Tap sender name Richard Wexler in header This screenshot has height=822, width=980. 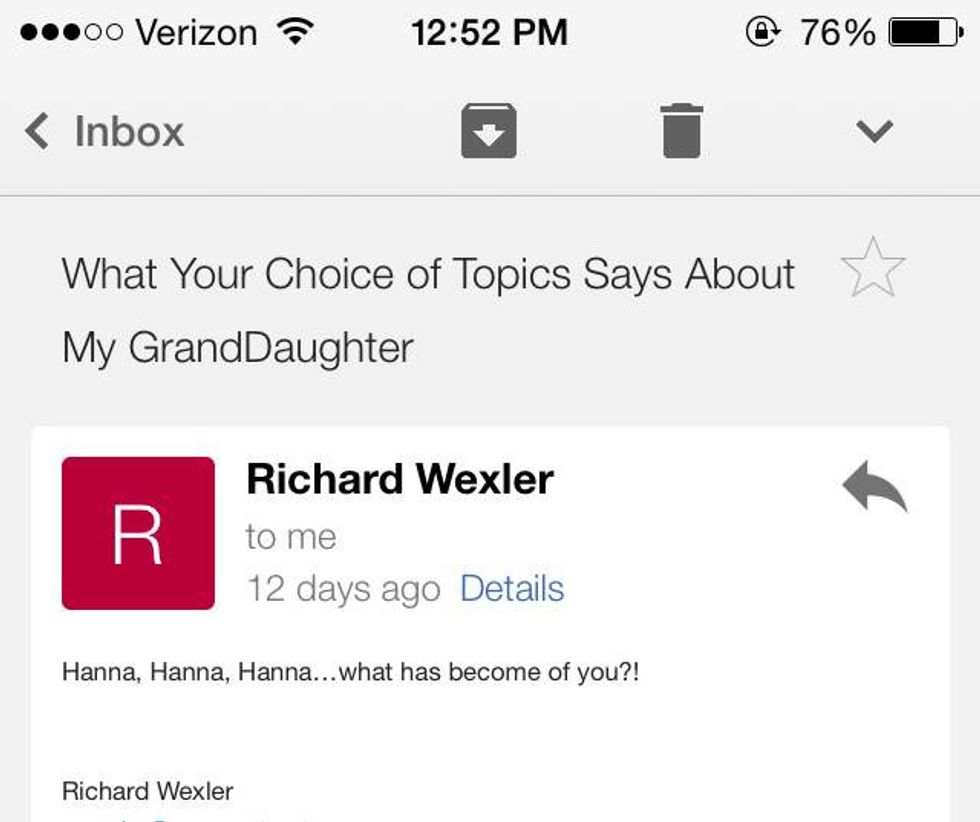coord(400,479)
